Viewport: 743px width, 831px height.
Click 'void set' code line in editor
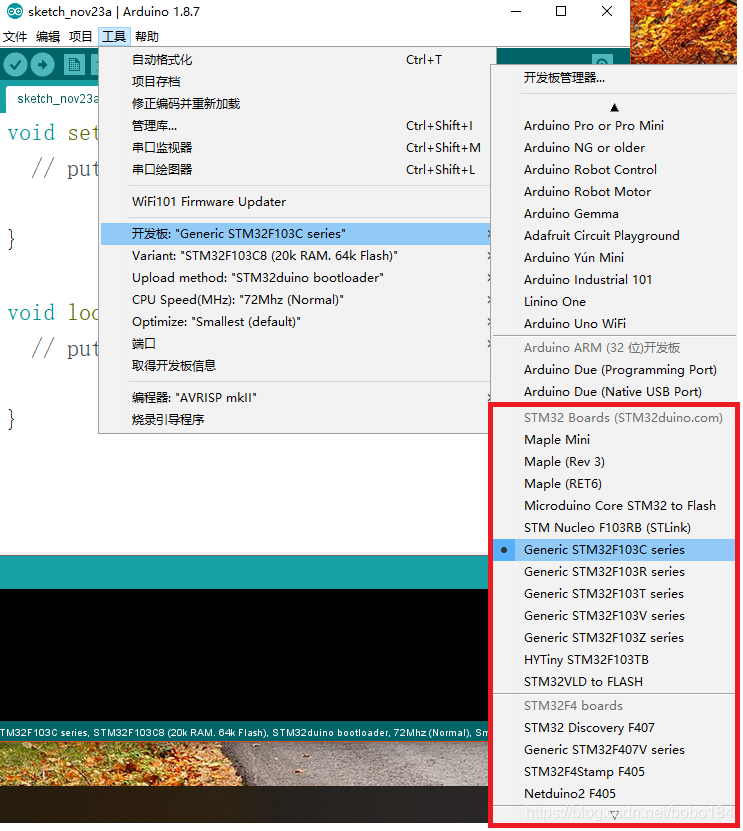click(x=53, y=132)
